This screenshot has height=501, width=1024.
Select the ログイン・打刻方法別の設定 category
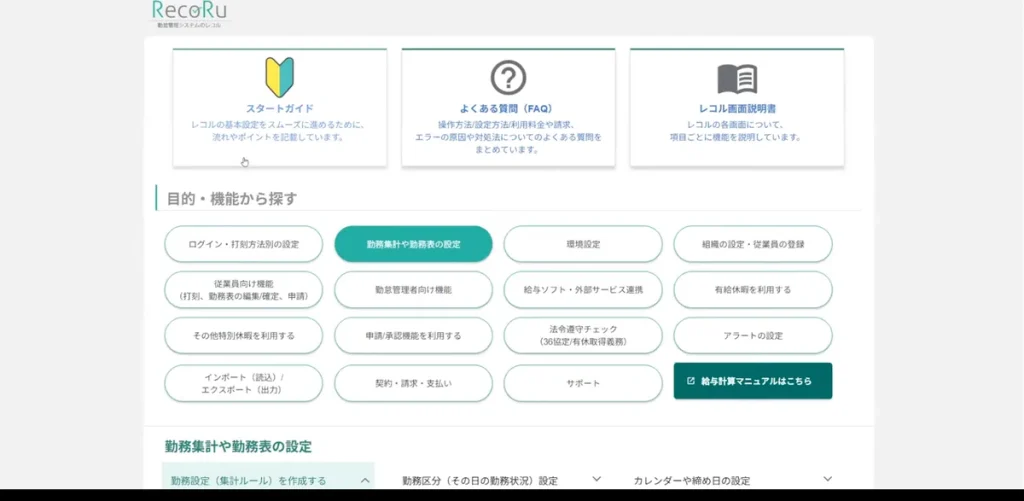coord(243,244)
